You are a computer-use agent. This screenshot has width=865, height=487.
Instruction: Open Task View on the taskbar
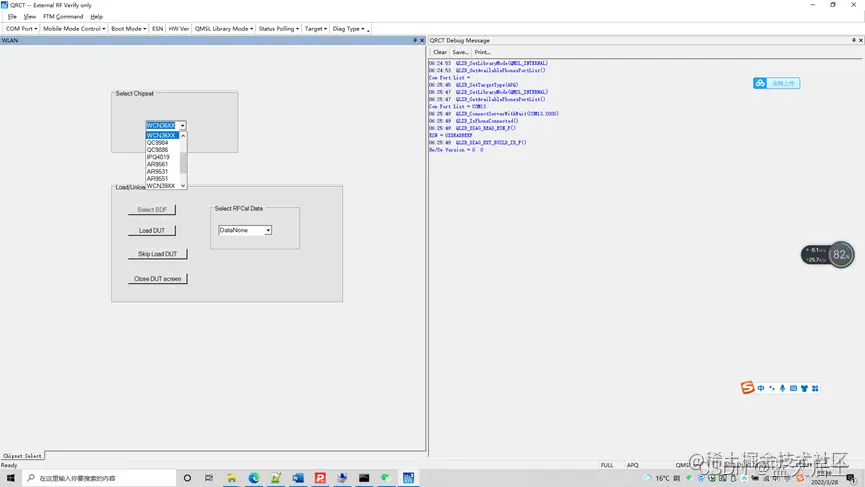pyautogui.click(x=209, y=478)
